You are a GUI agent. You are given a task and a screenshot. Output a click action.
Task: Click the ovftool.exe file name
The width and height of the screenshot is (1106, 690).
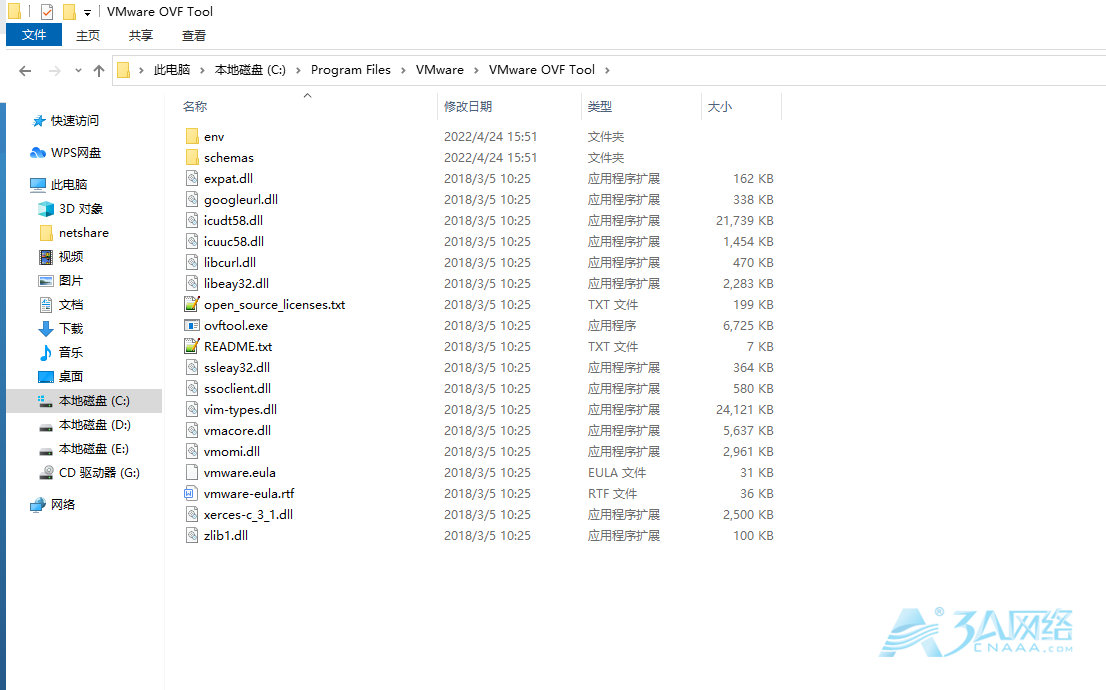pyautogui.click(x=236, y=325)
